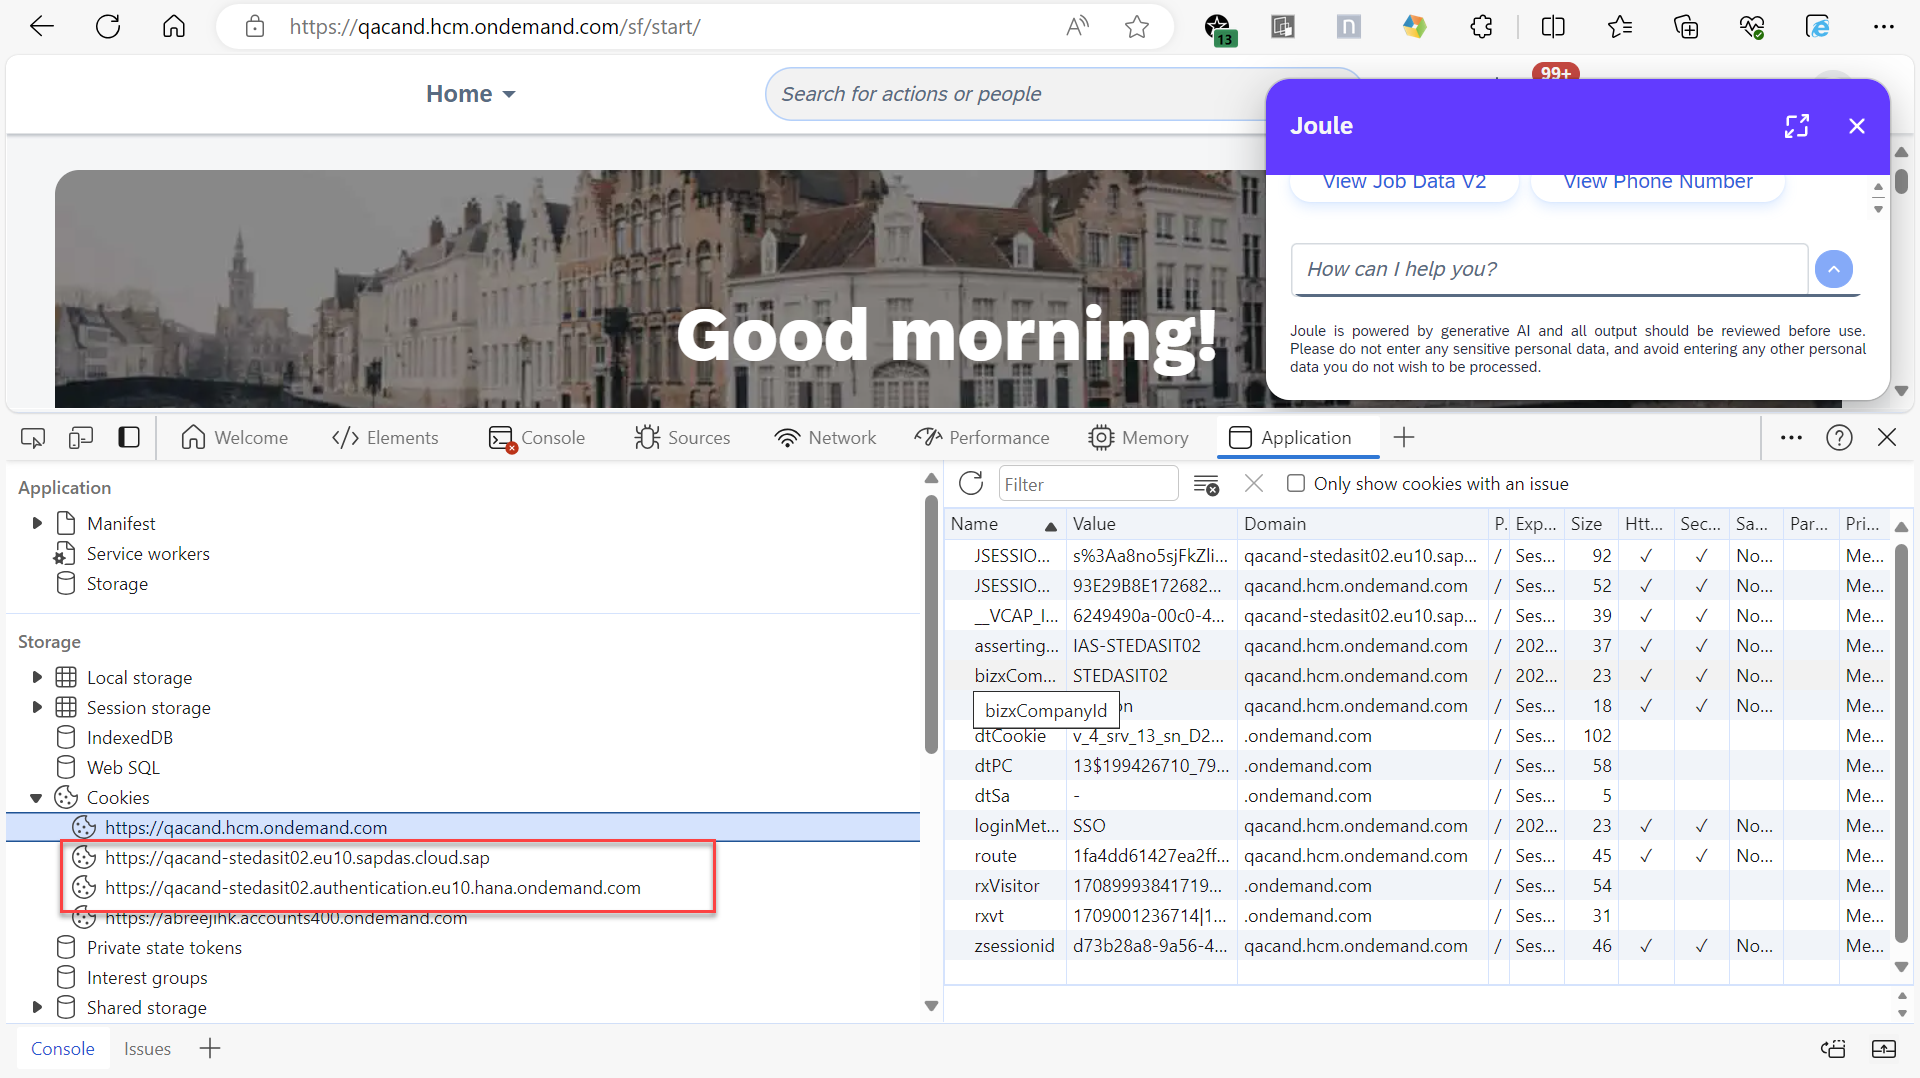Switch to the Network DevTools tab
The image size is (1920, 1078).
pyautogui.click(x=825, y=438)
